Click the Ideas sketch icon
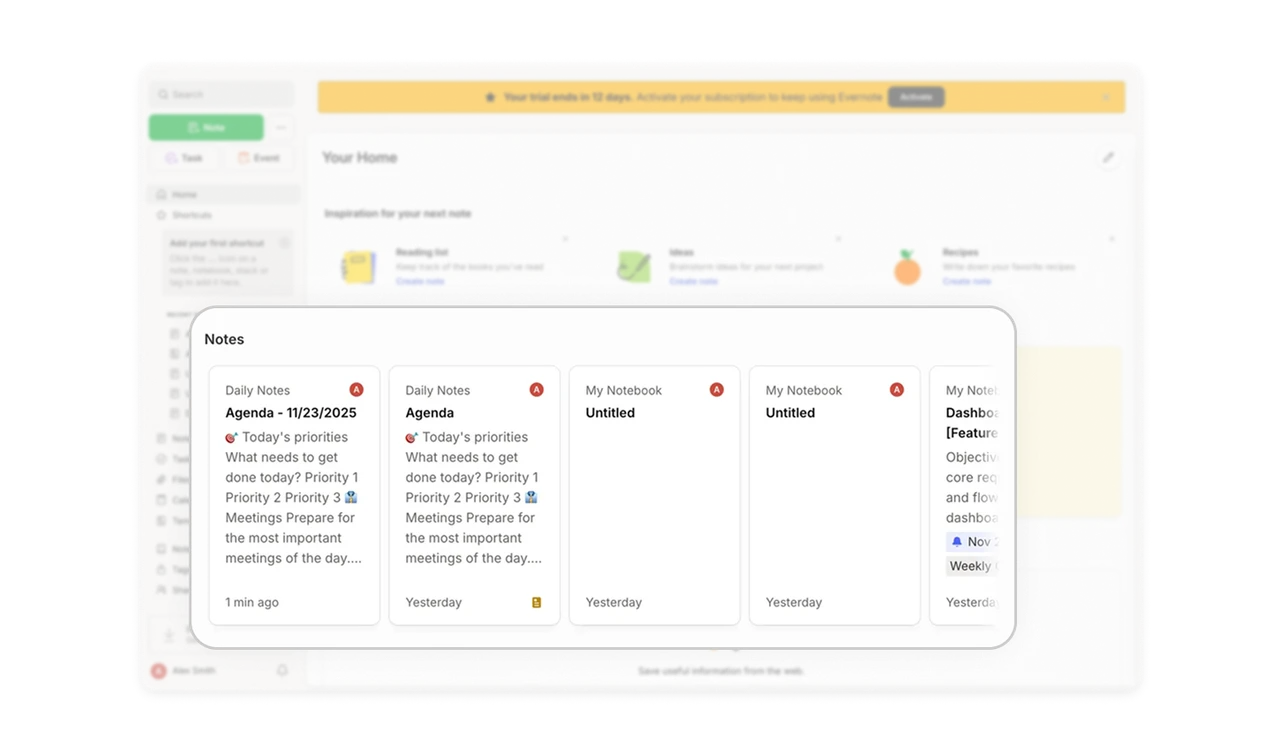This screenshot has height=754, width=1280. (x=634, y=267)
